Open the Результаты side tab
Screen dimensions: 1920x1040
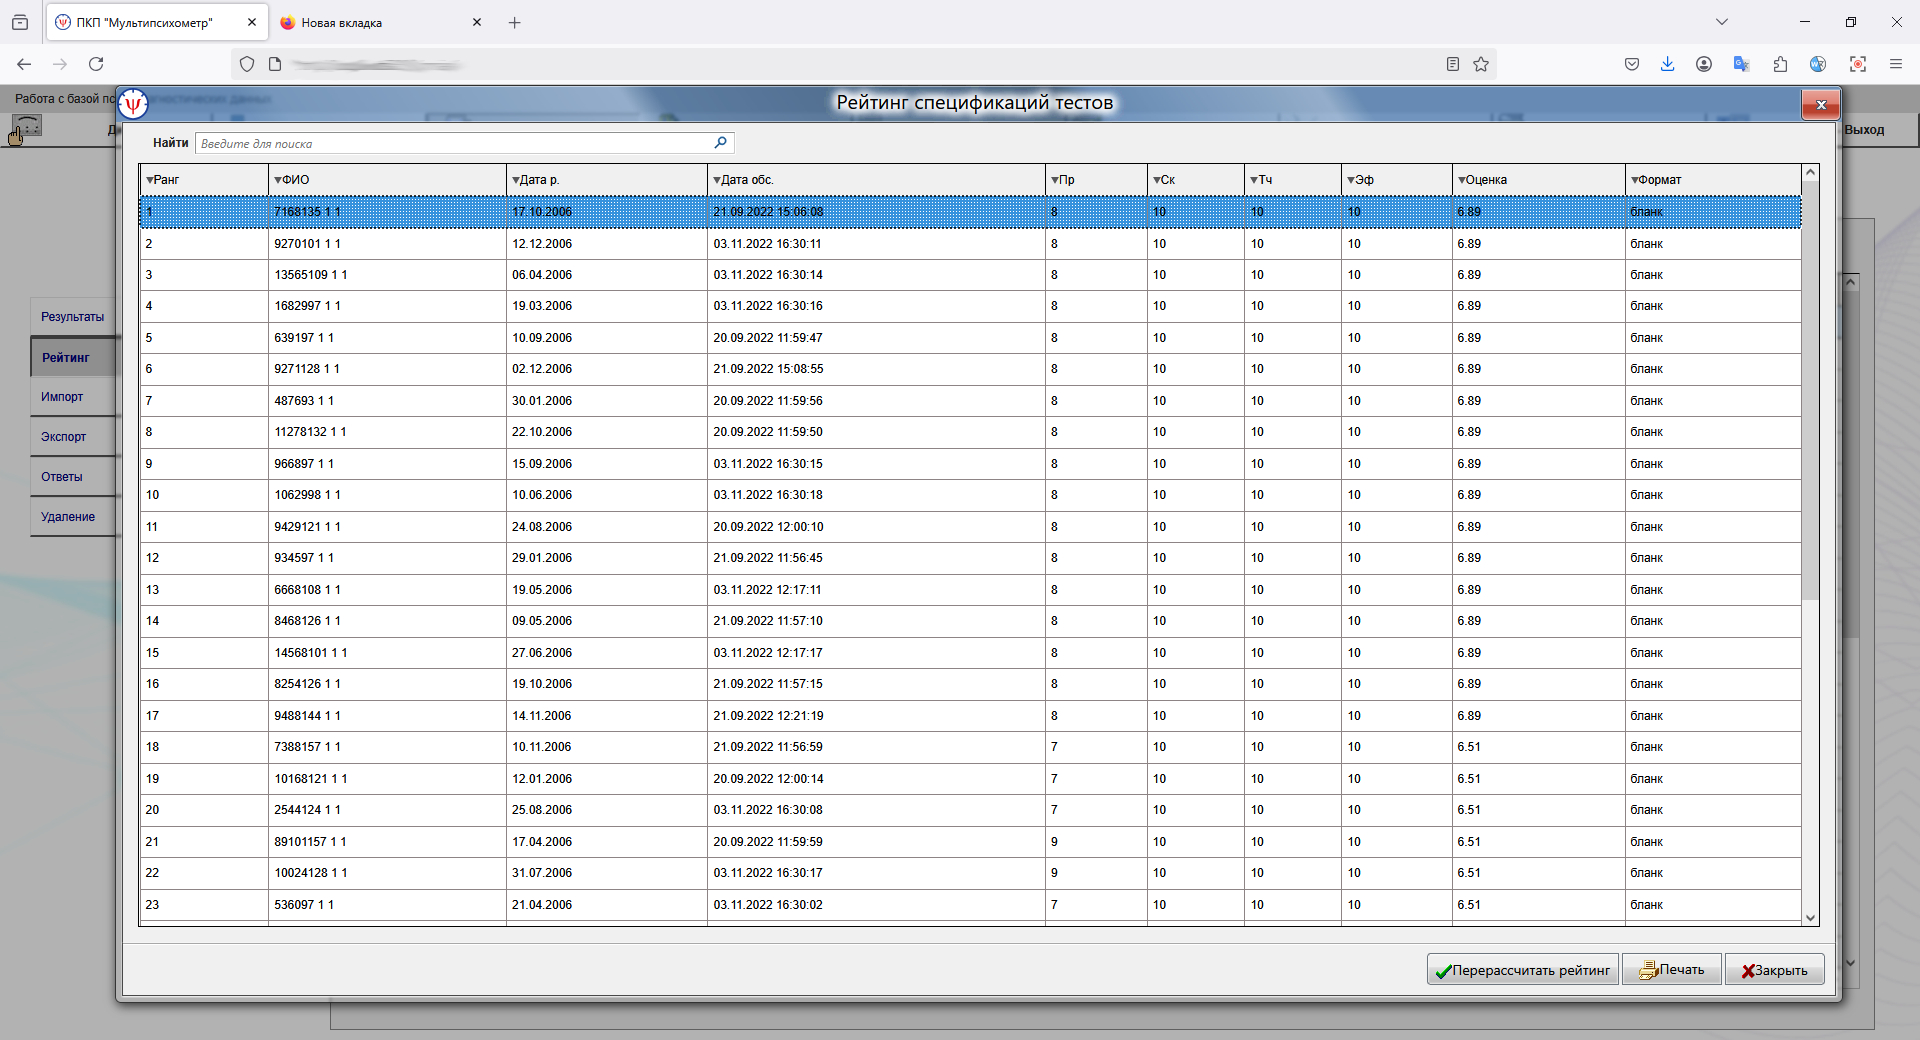(72, 317)
